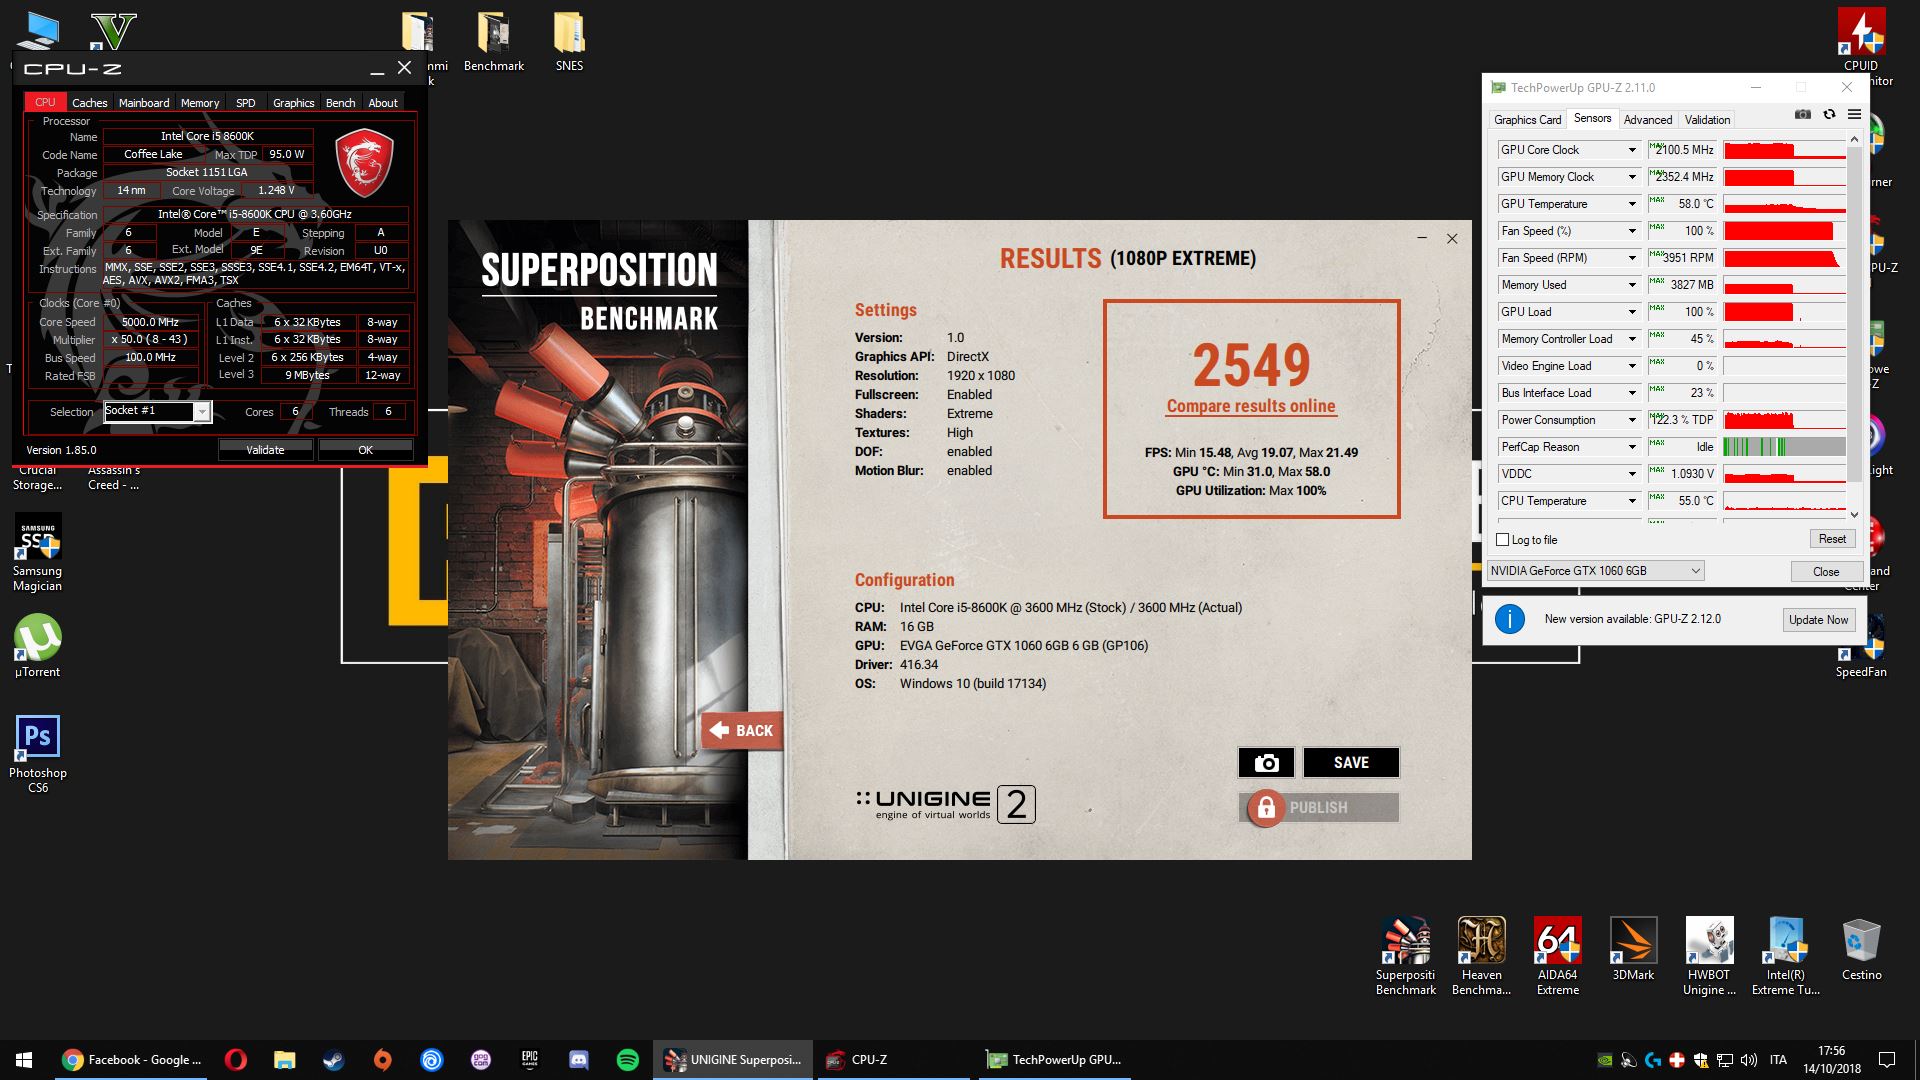Open the Graphics Card tab in GPU-Z
This screenshot has height=1080, width=1920.
pyautogui.click(x=1527, y=120)
